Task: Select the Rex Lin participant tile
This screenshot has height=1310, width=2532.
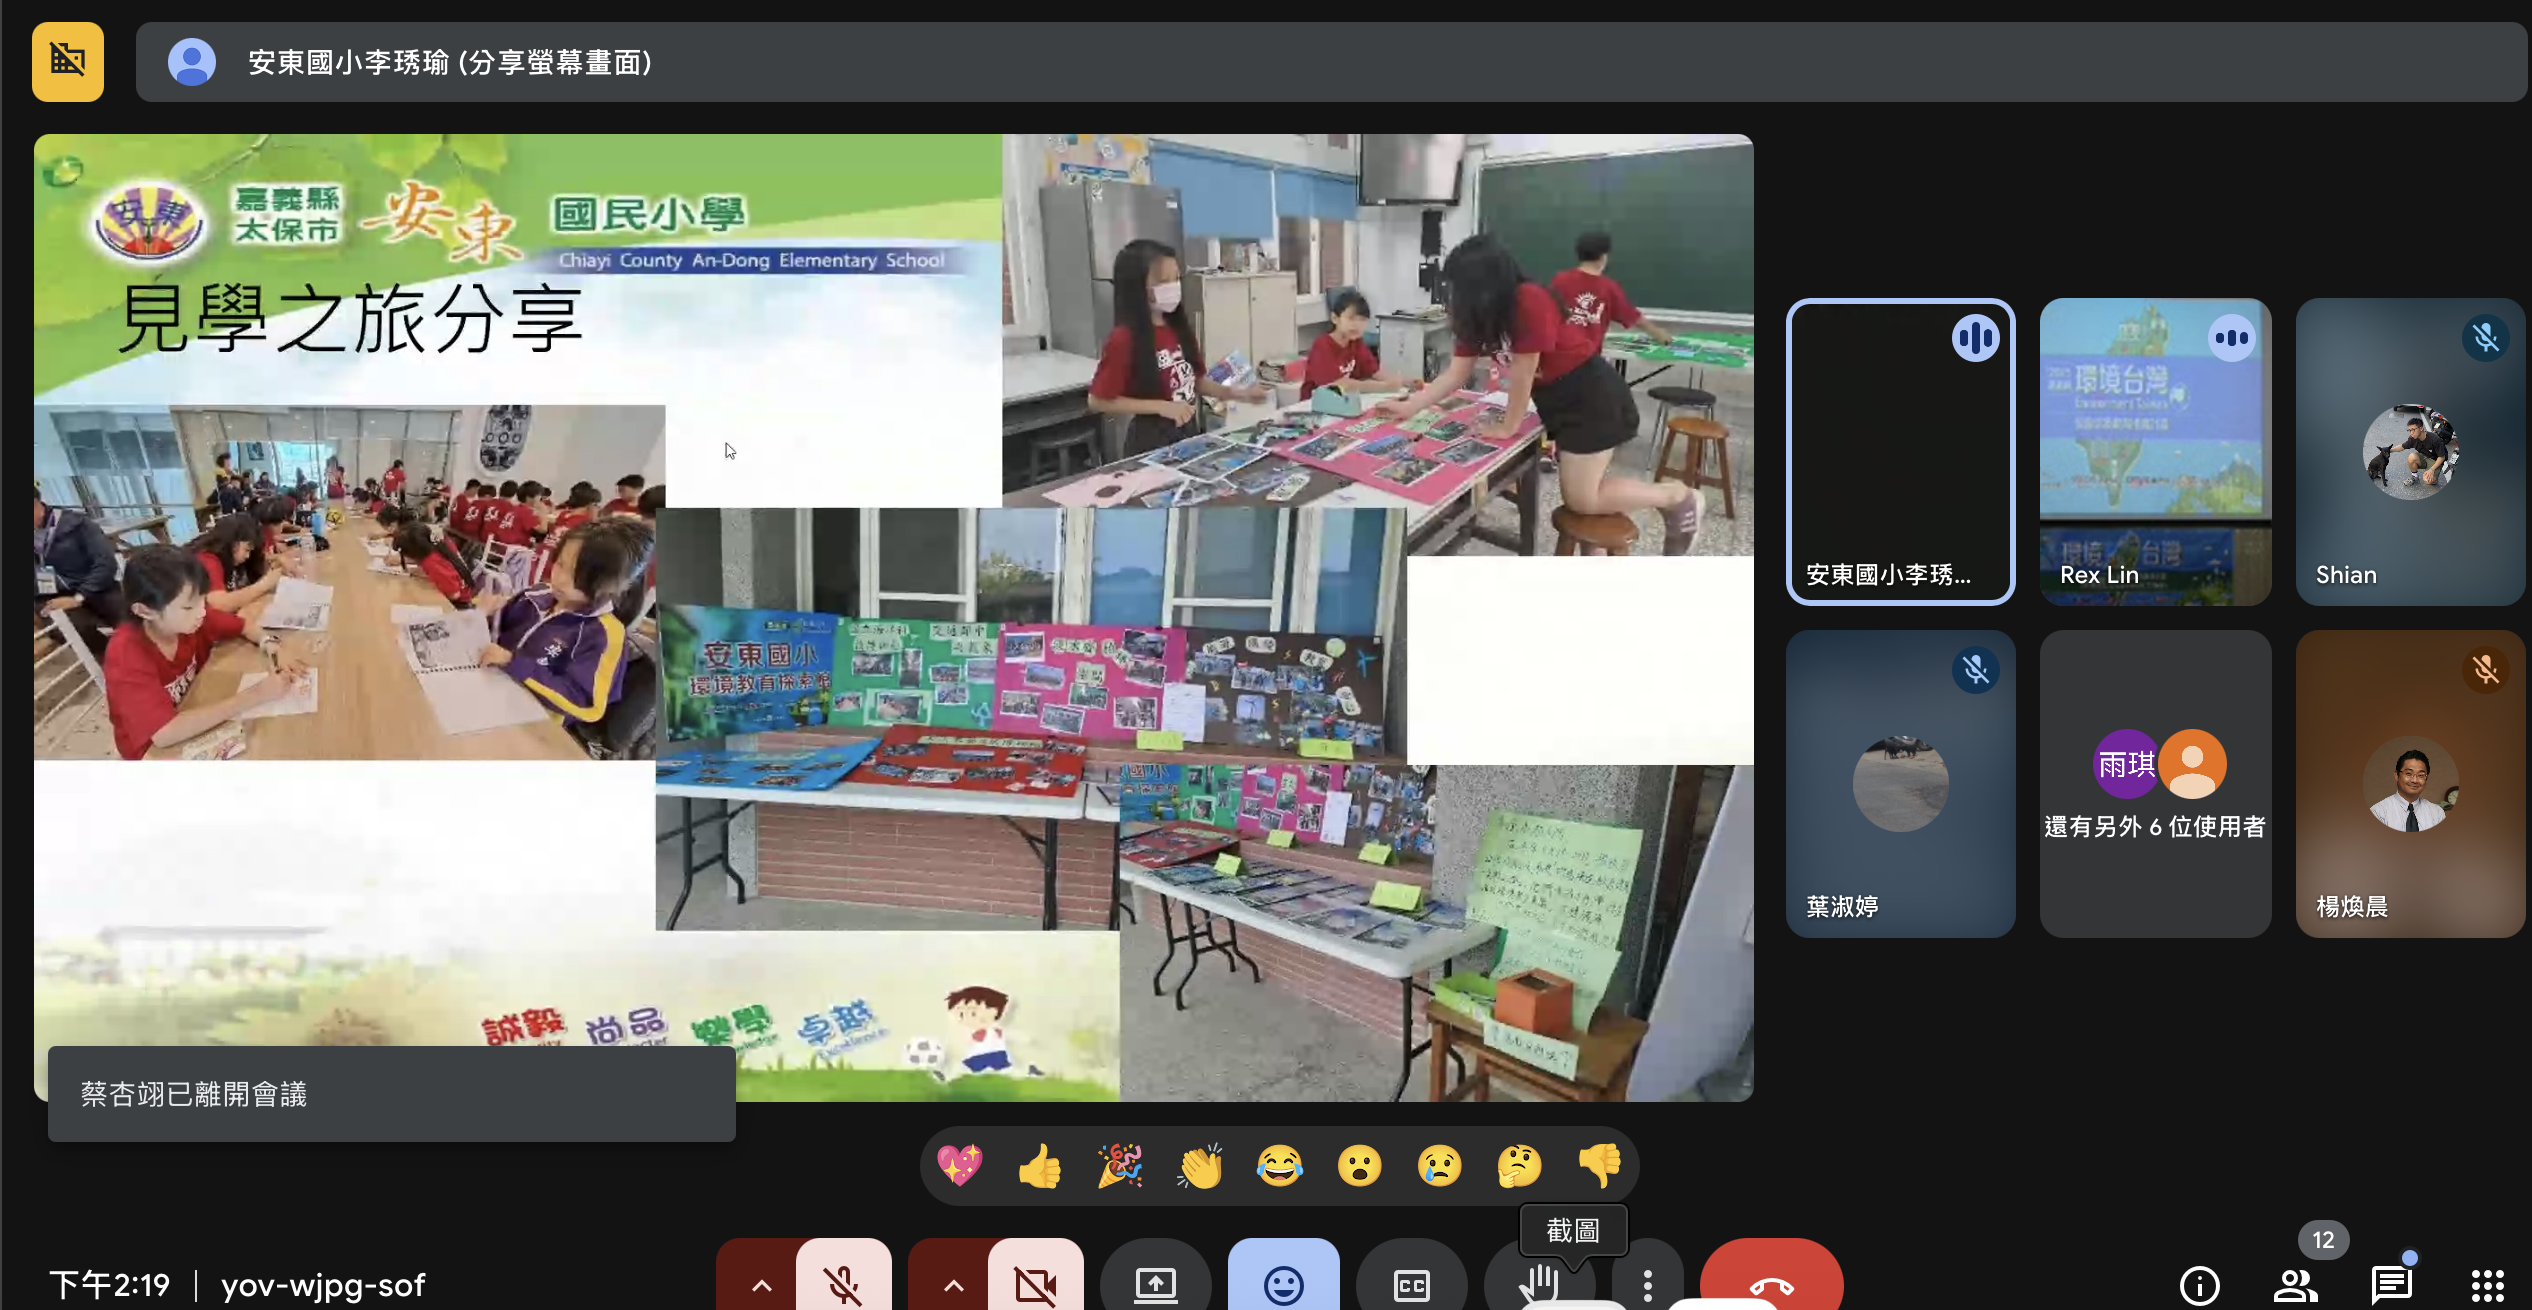Action: pyautogui.click(x=2155, y=451)
